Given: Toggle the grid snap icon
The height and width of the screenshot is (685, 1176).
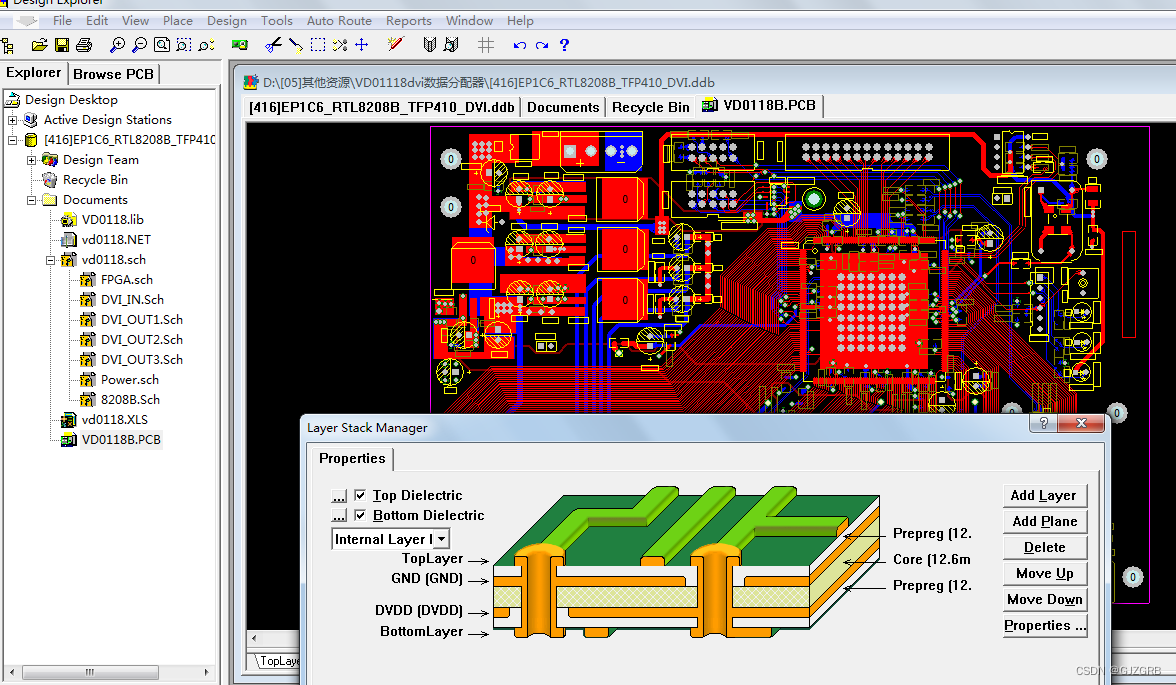Looking at the screenshot, I should (486, 45).
